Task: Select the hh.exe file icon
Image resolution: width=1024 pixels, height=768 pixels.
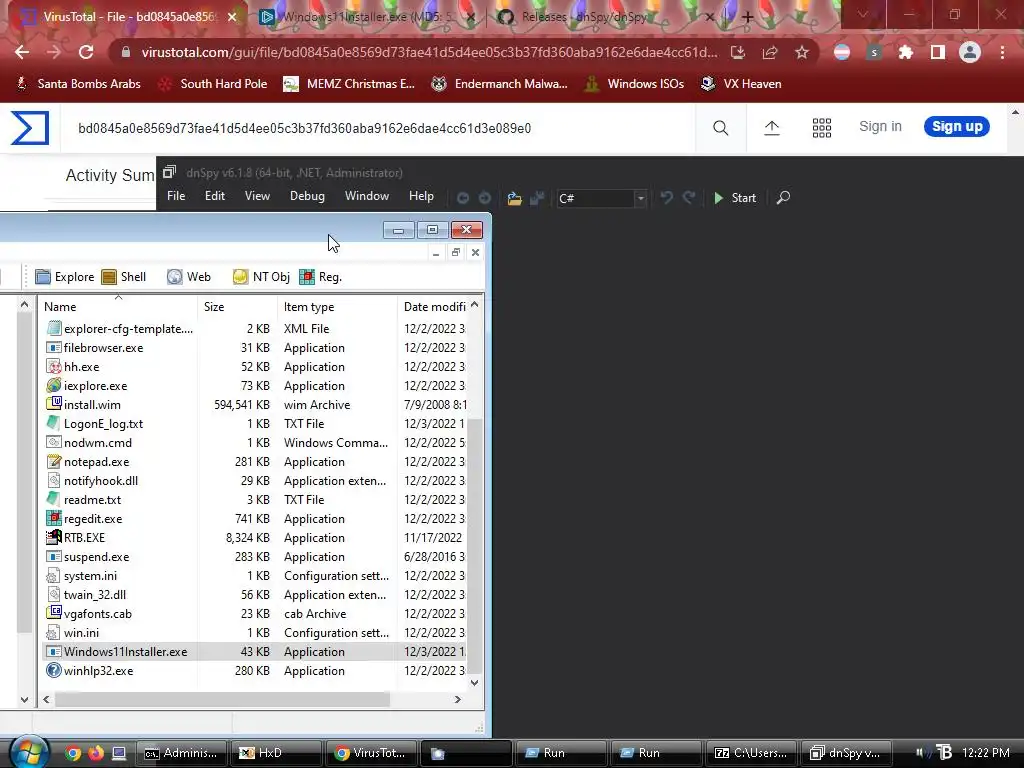Action: tap(54, 366)
